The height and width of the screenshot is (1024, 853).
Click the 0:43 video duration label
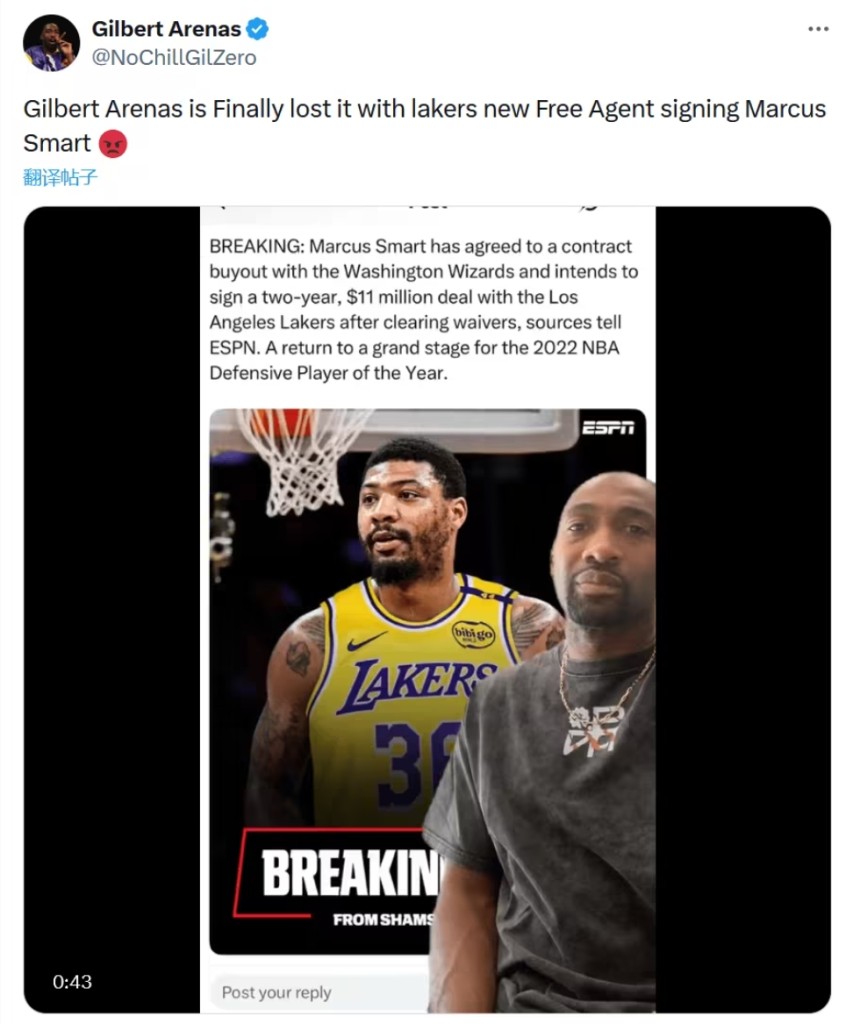pos(72,982)
